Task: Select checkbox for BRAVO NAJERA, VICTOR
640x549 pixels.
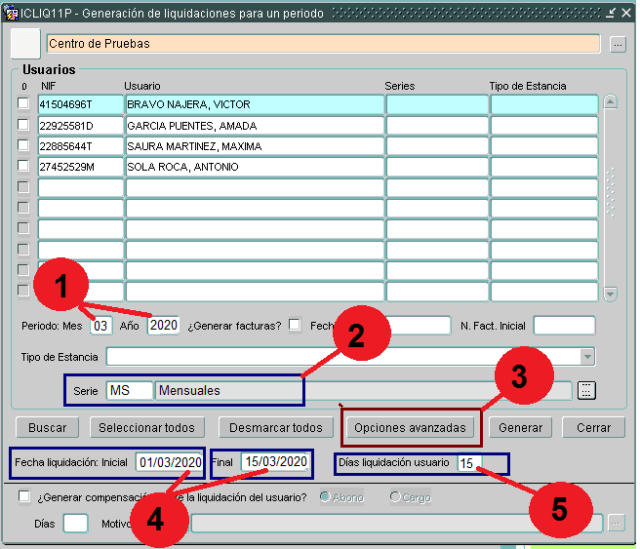Action: click(24, 104)
